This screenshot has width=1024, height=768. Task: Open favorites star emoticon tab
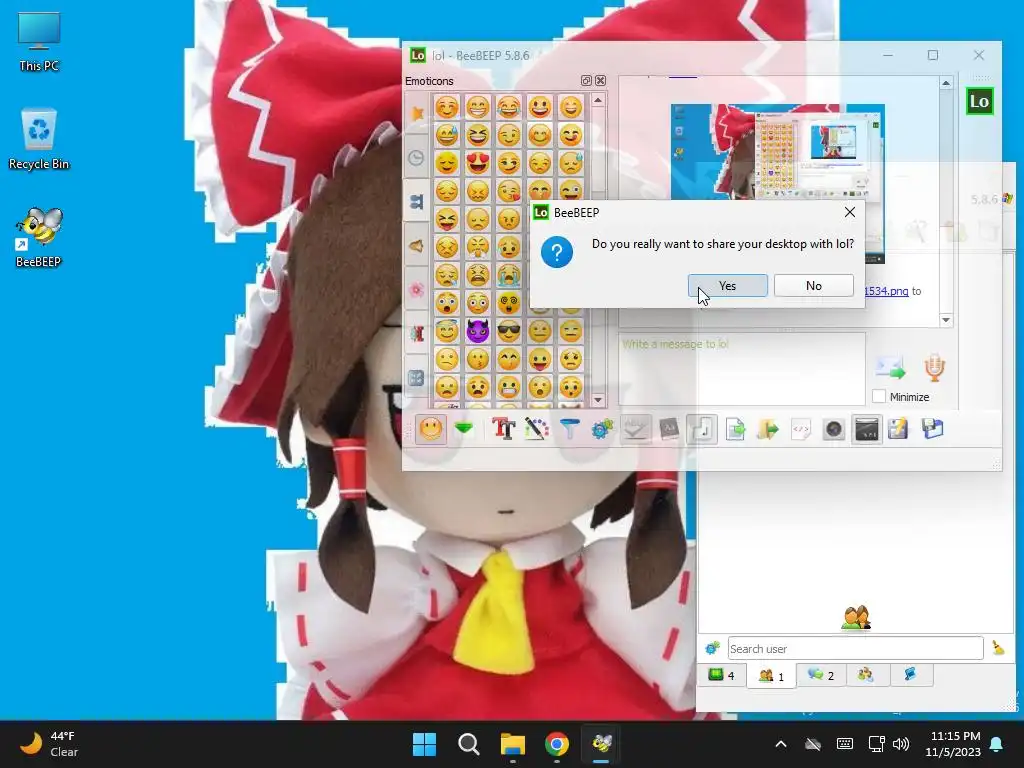pos(417,114)
